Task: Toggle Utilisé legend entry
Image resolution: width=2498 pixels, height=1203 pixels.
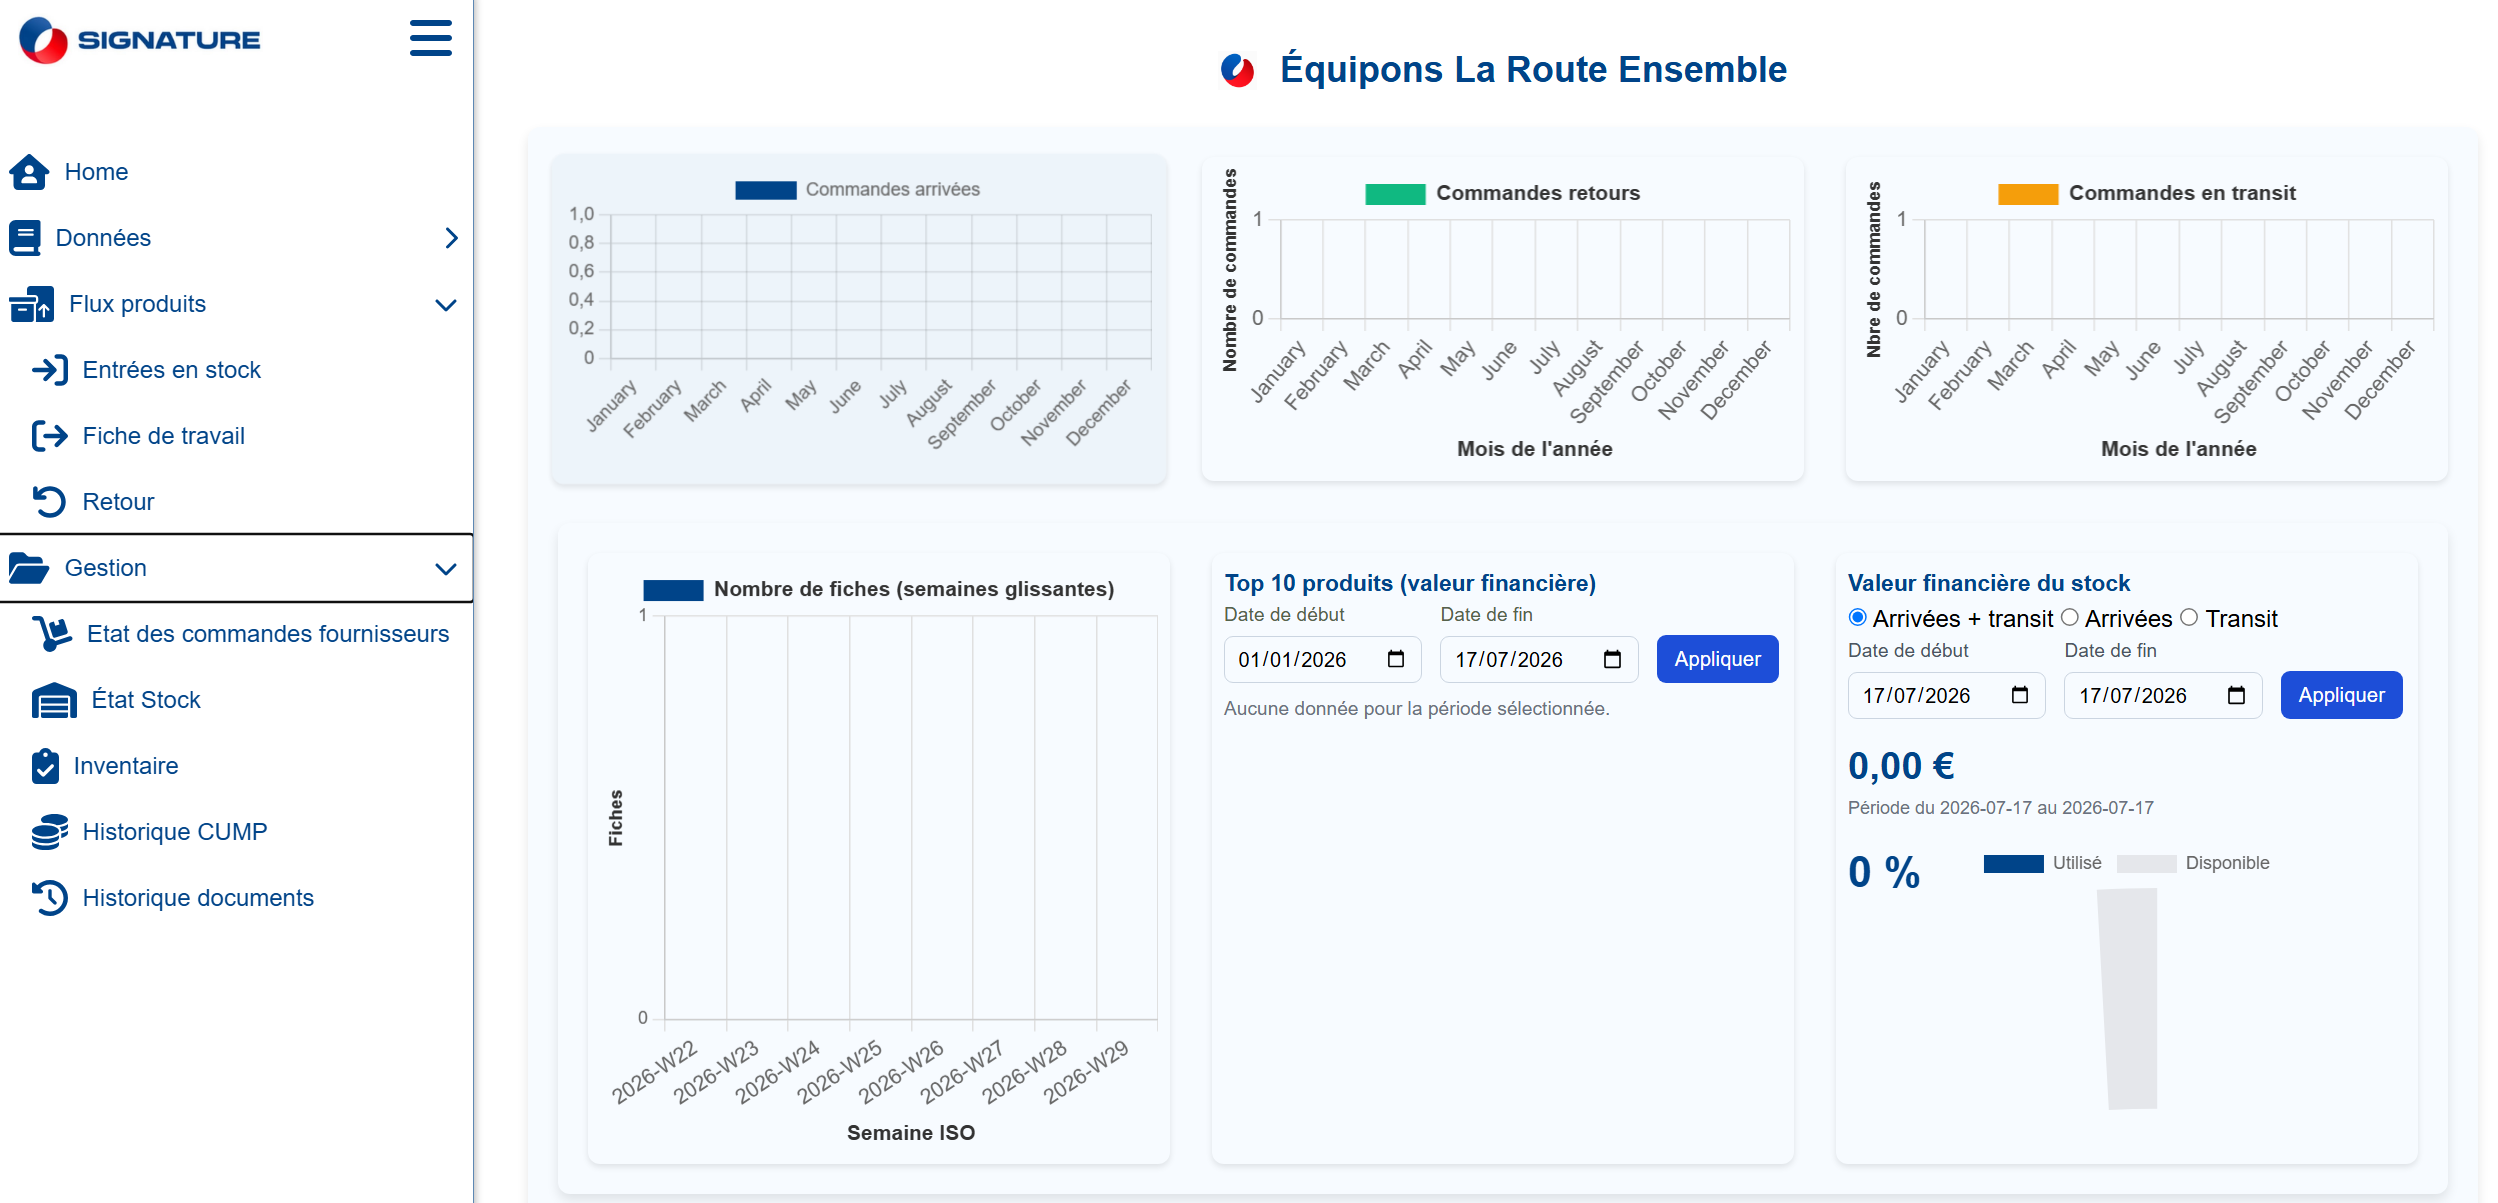Action: 2043,863
